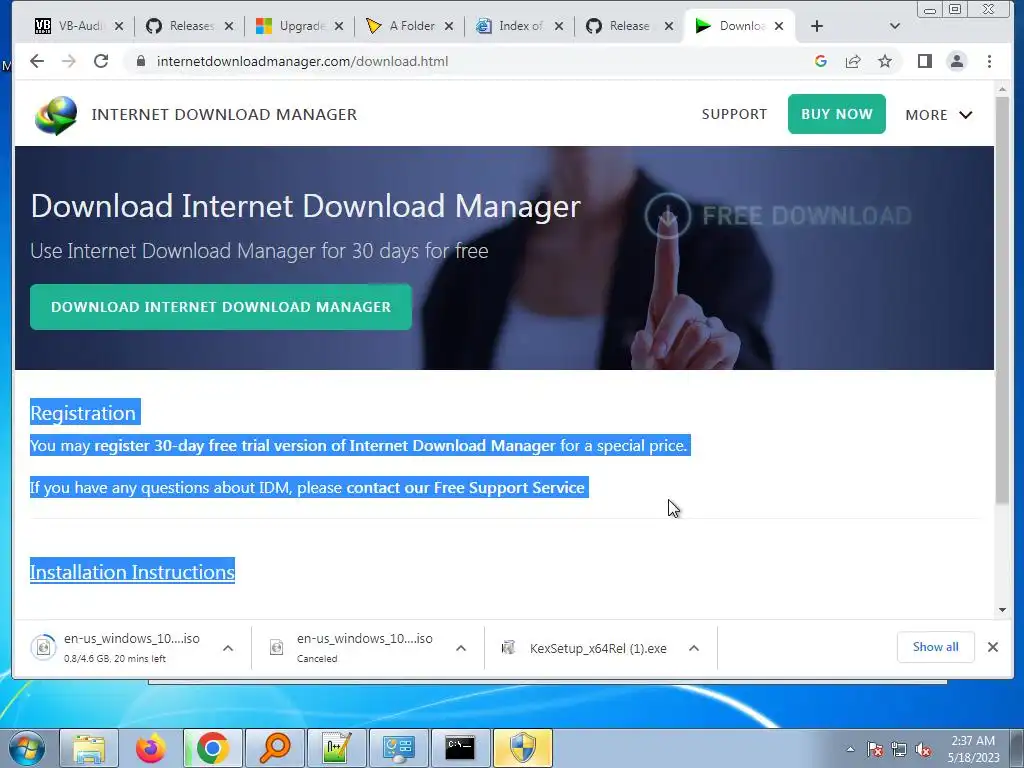The width and height of the screenshot is (1024, 768).
Task: Close the active Download tab
Action: click(779, 26)
